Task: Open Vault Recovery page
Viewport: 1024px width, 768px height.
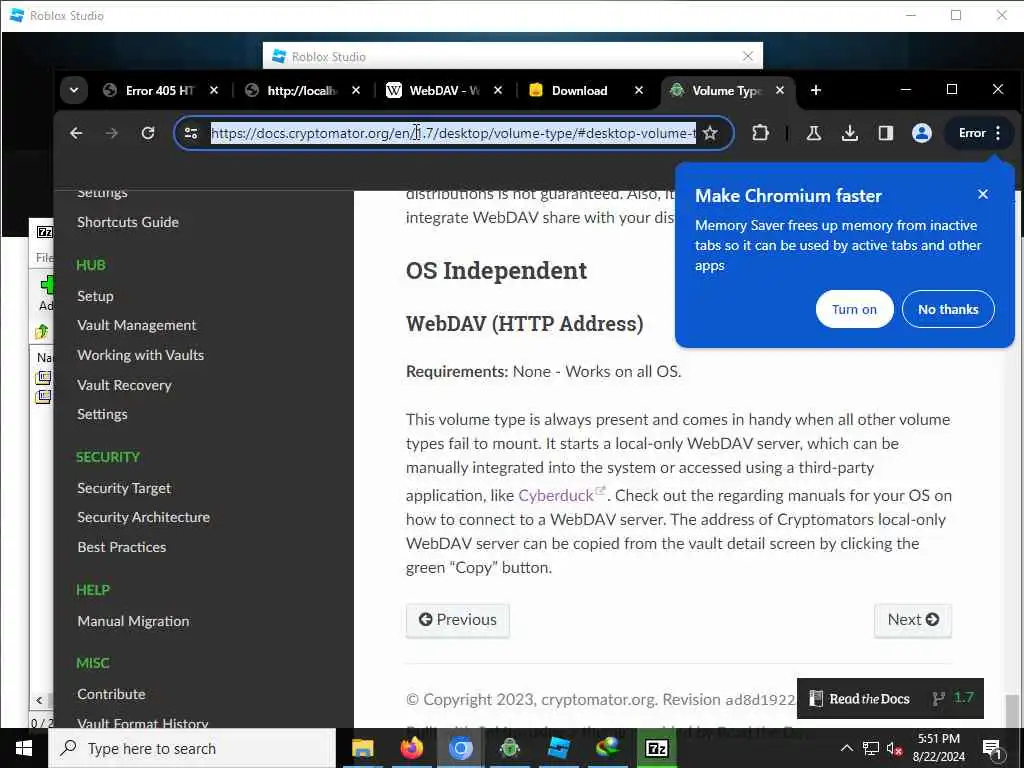Action: coord(124,385)
